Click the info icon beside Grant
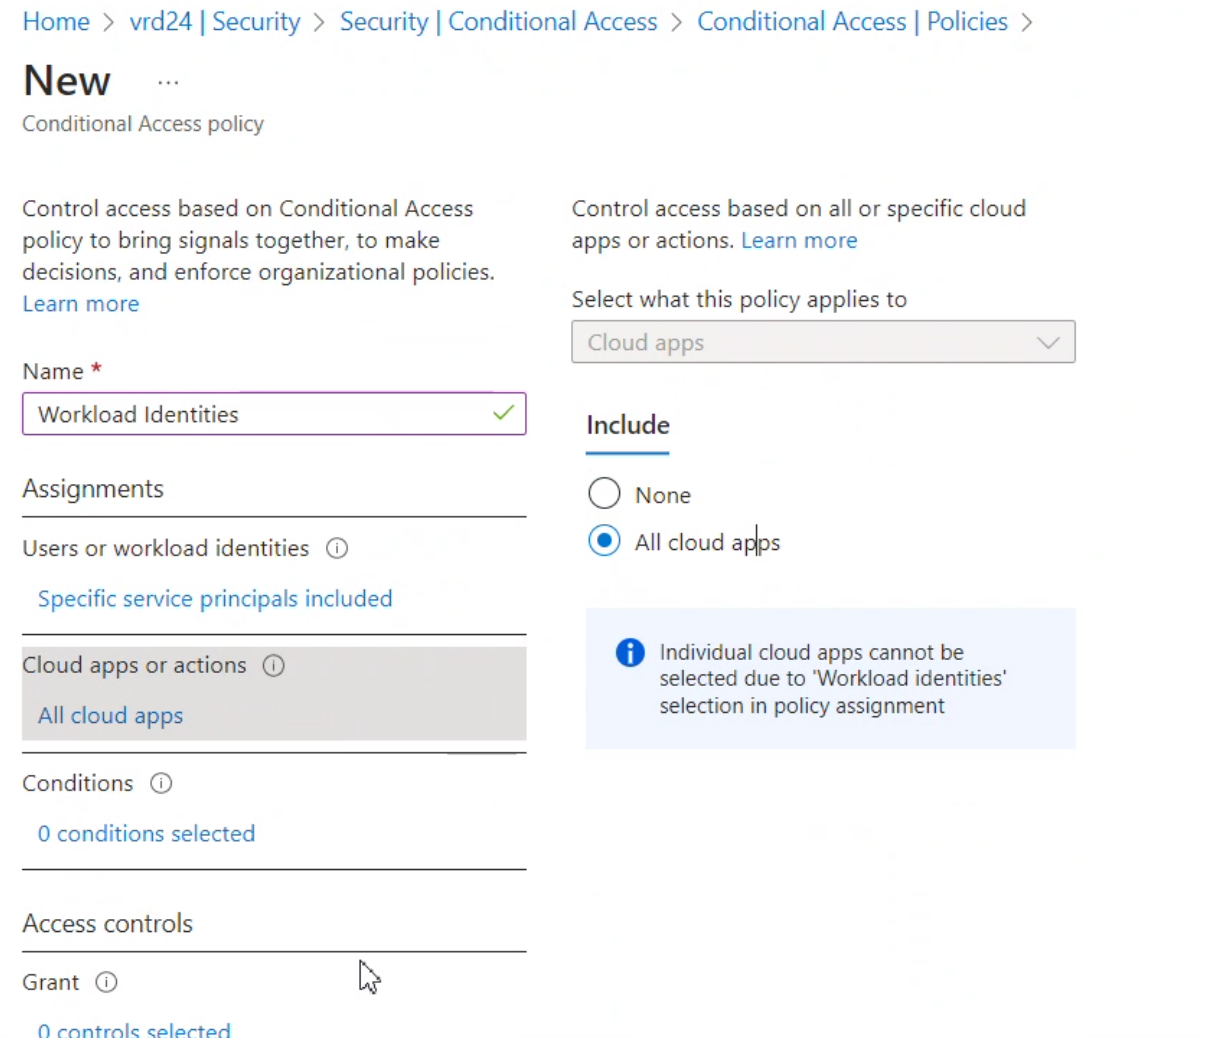Screen dimensions: 1206x1038 point(105,982)
